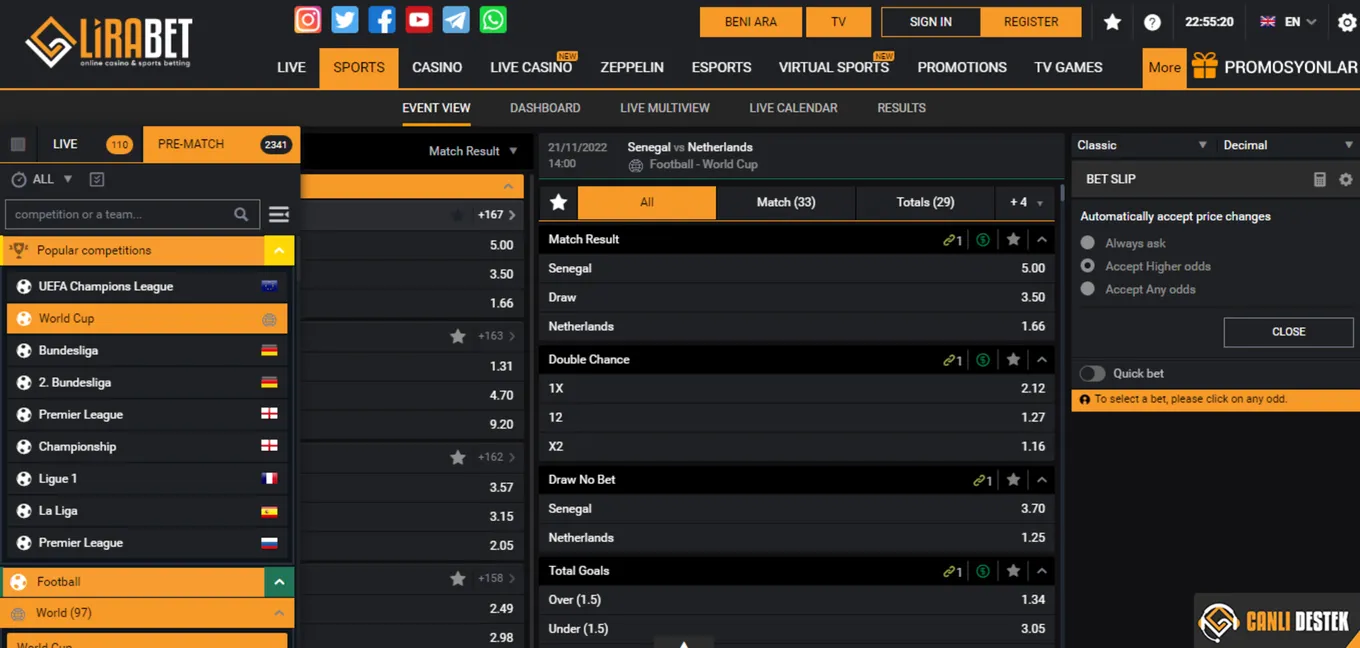Select Accept Higher odds radio option
Viewport: 1360px width, 648px height.
[x=1088, y=266]
